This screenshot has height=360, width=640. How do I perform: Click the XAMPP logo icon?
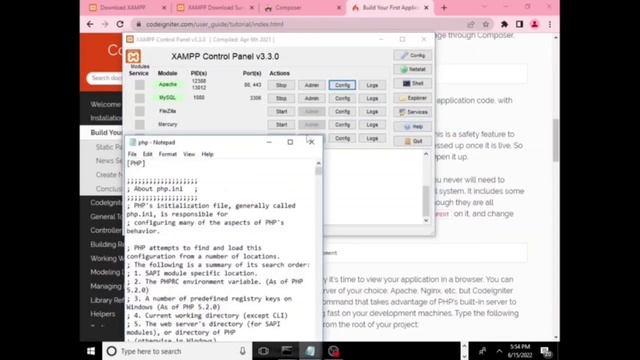click(133, 56)
